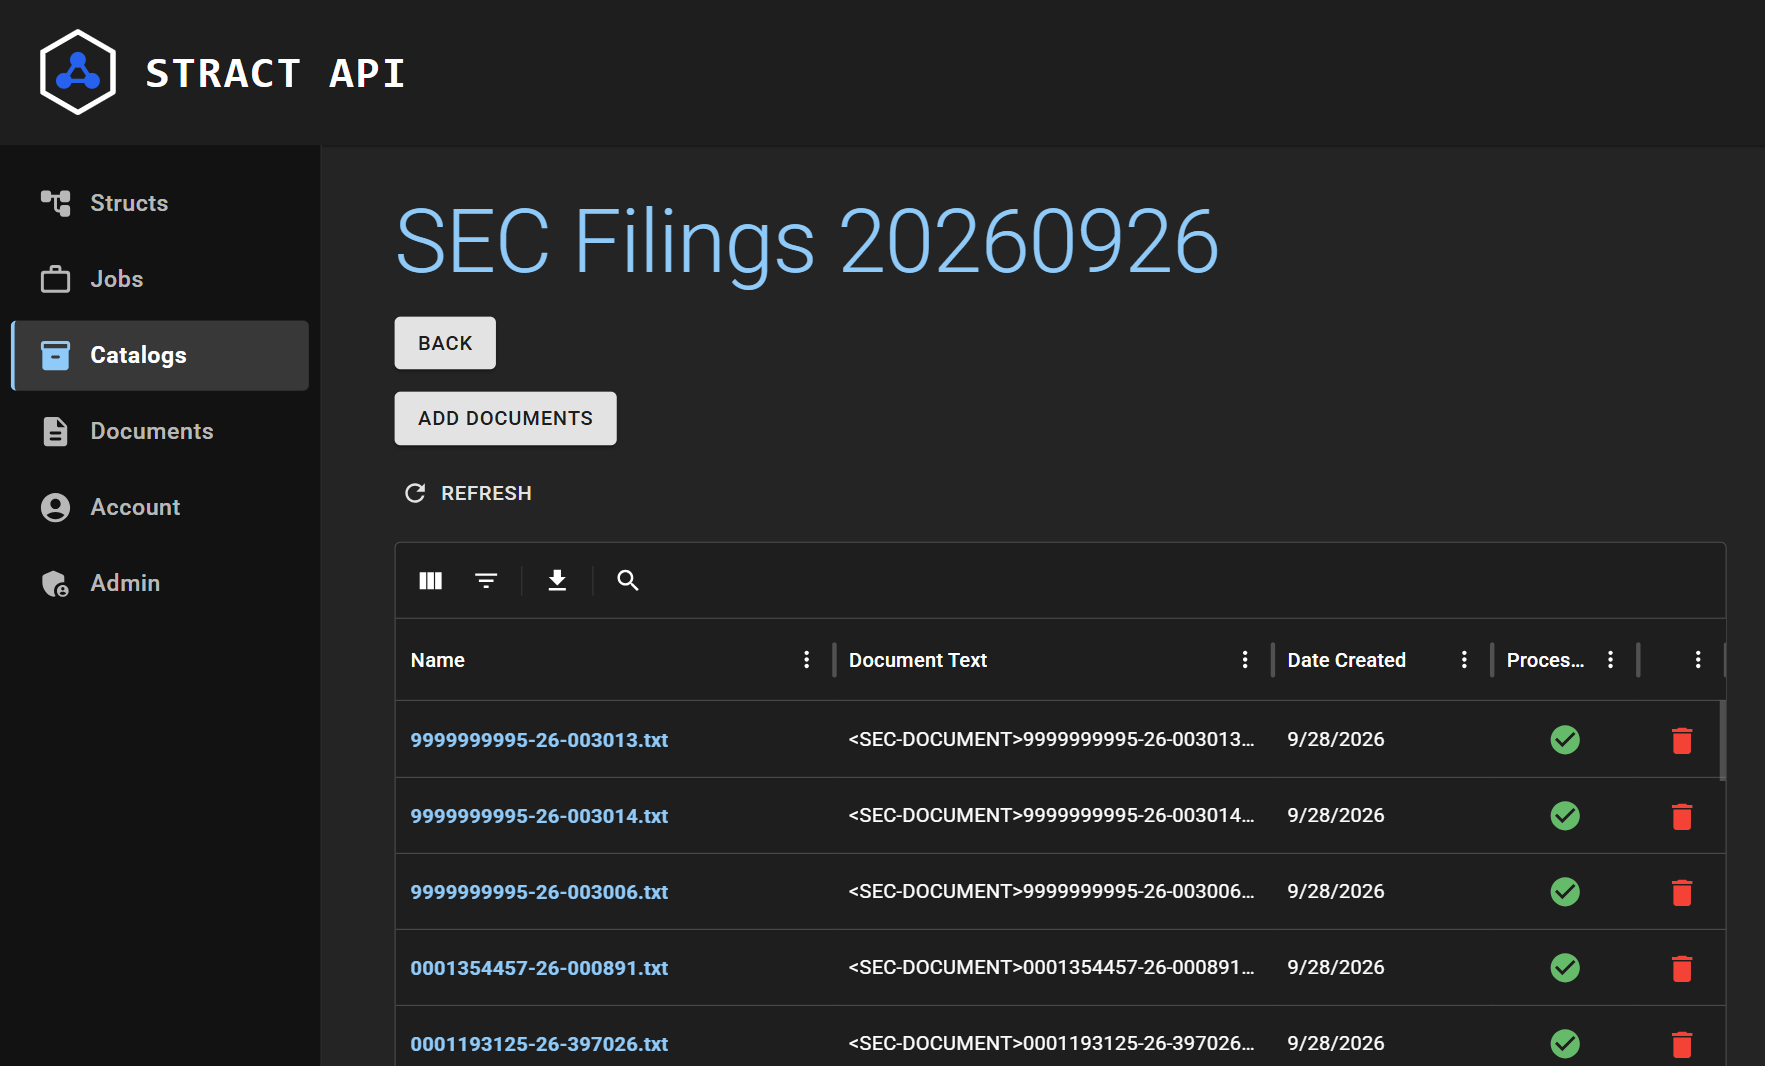Sort by Date Created column header

click(1346, 660)
